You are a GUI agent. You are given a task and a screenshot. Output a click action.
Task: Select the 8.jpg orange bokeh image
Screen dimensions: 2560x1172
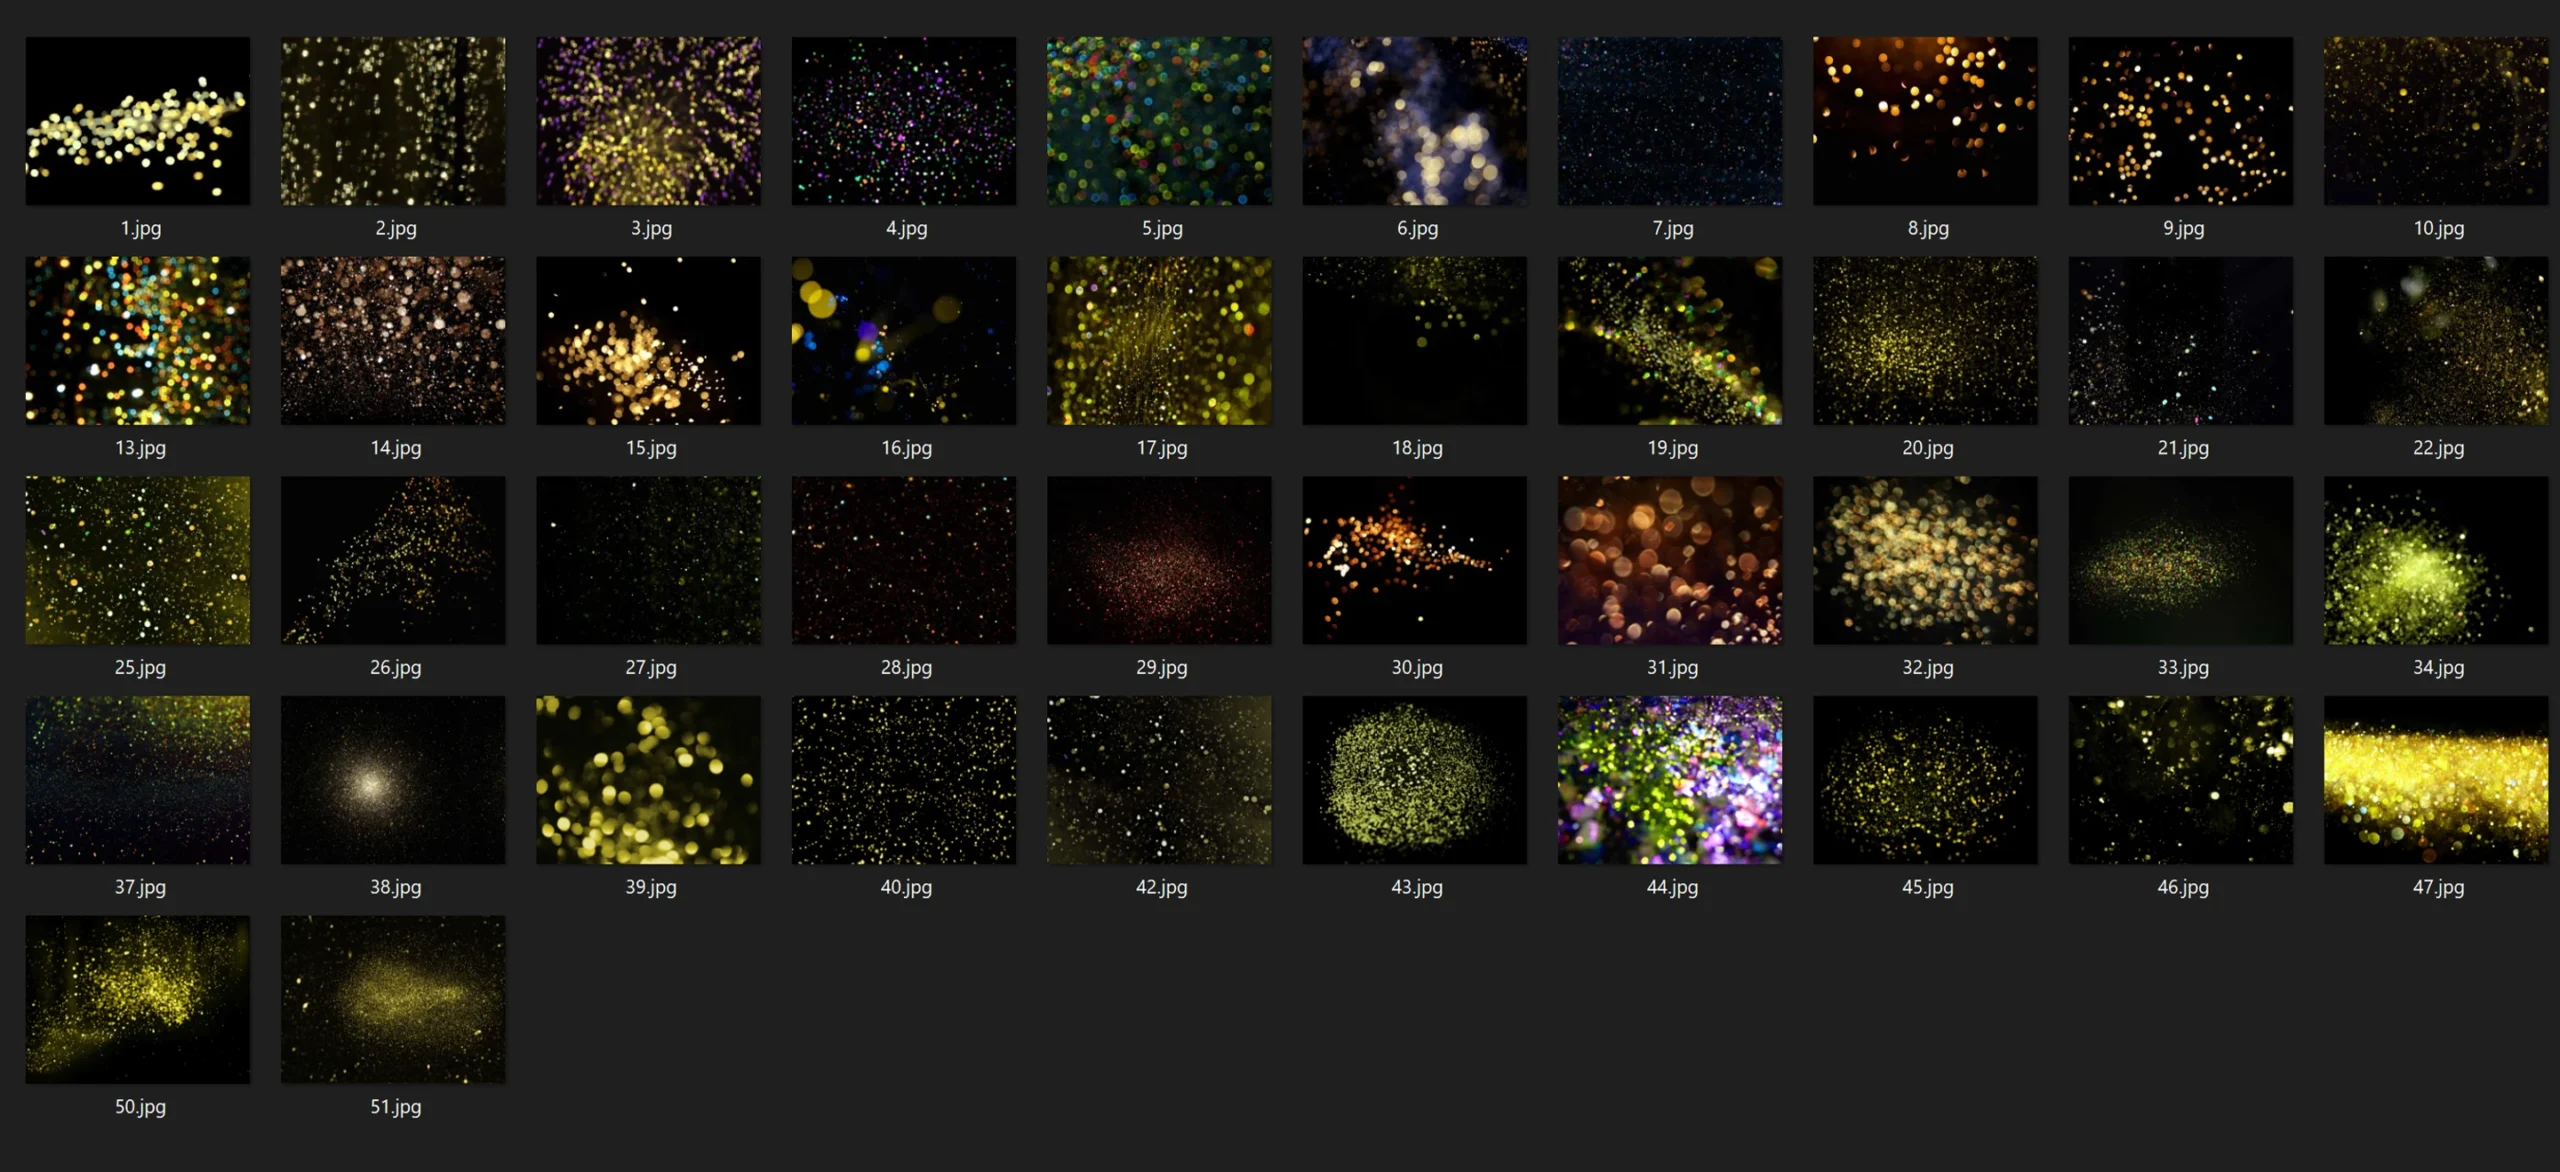click(1925, 121)
